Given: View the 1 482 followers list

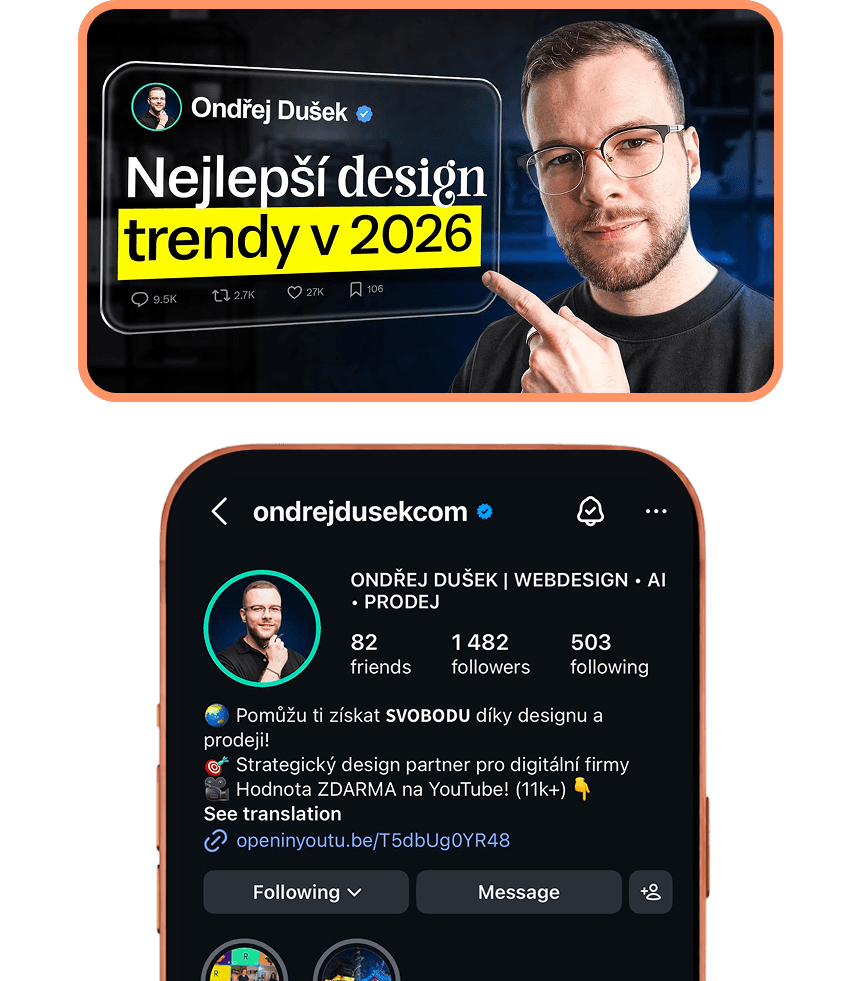Looking at the screenshot, I should click(491, 654).
